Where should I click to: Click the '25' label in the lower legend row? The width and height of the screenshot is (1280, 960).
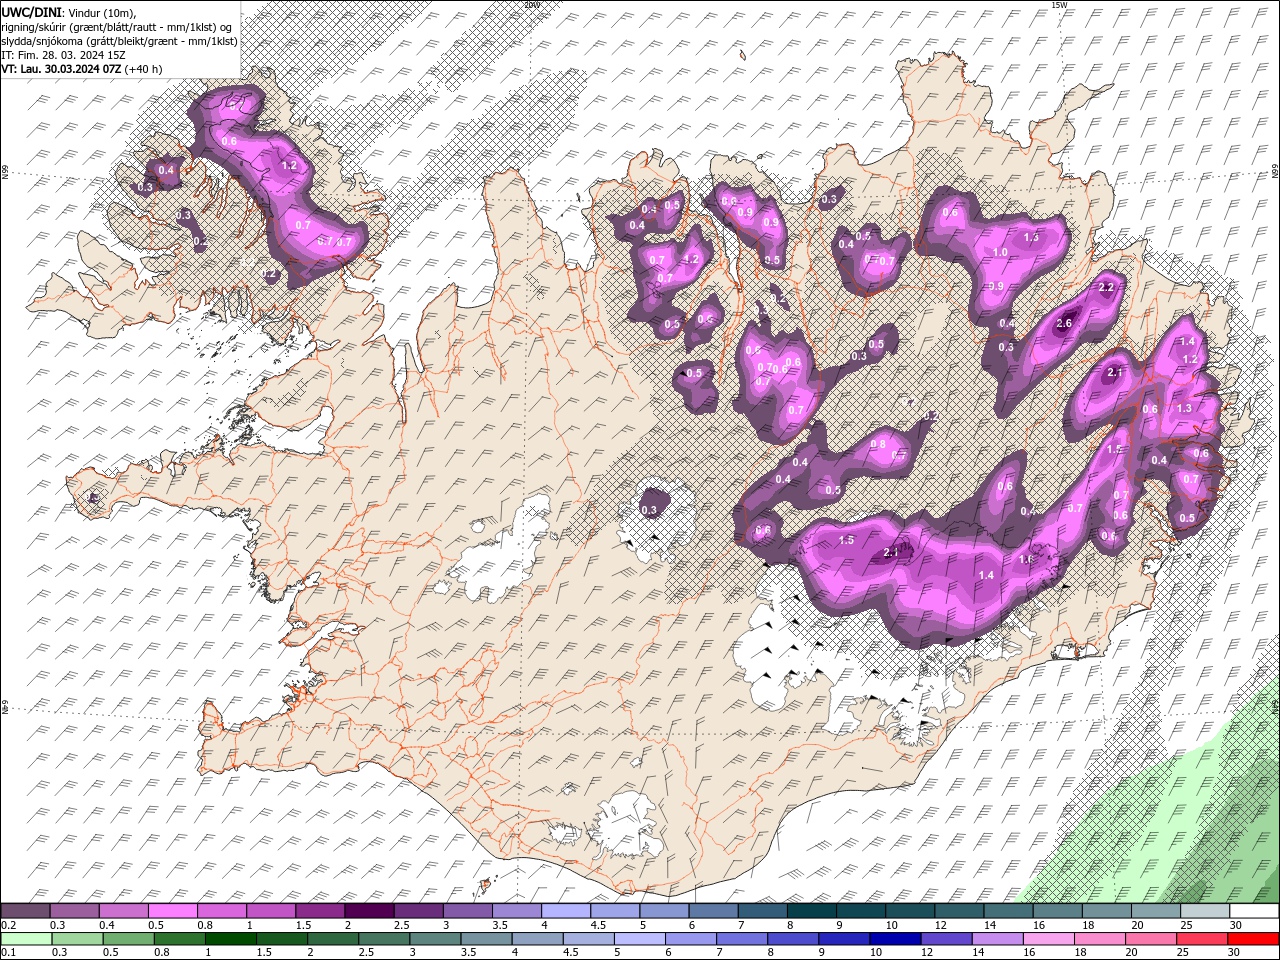pyautogui.click(x=1183, y=952)
